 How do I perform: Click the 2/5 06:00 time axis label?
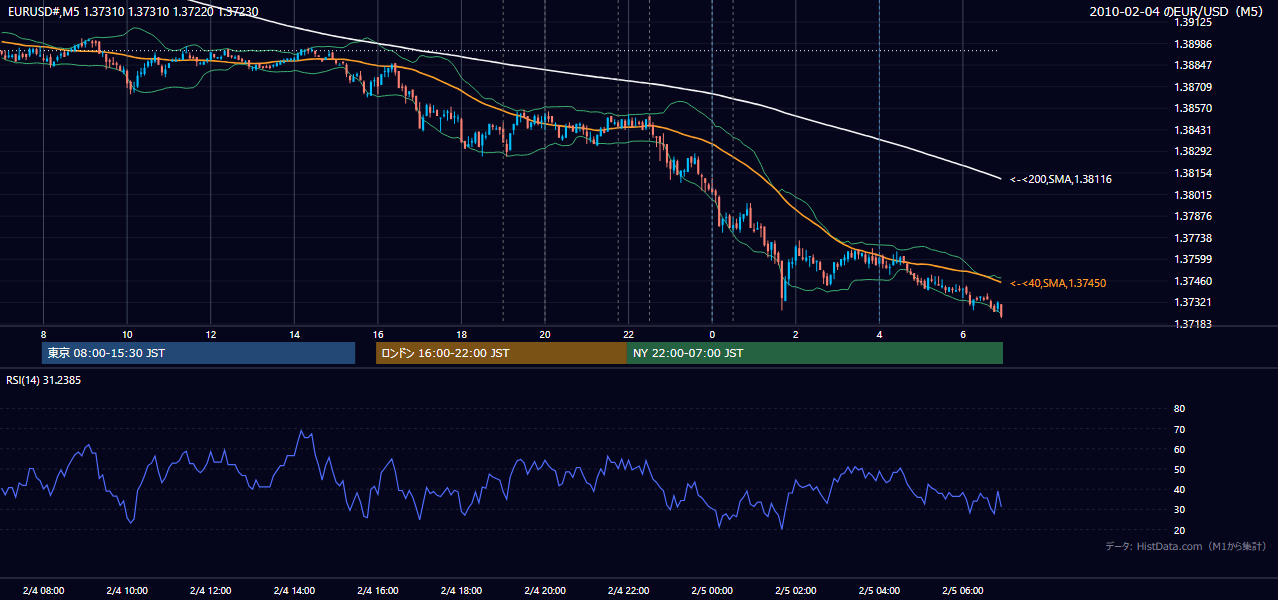(x=962, y=590)
